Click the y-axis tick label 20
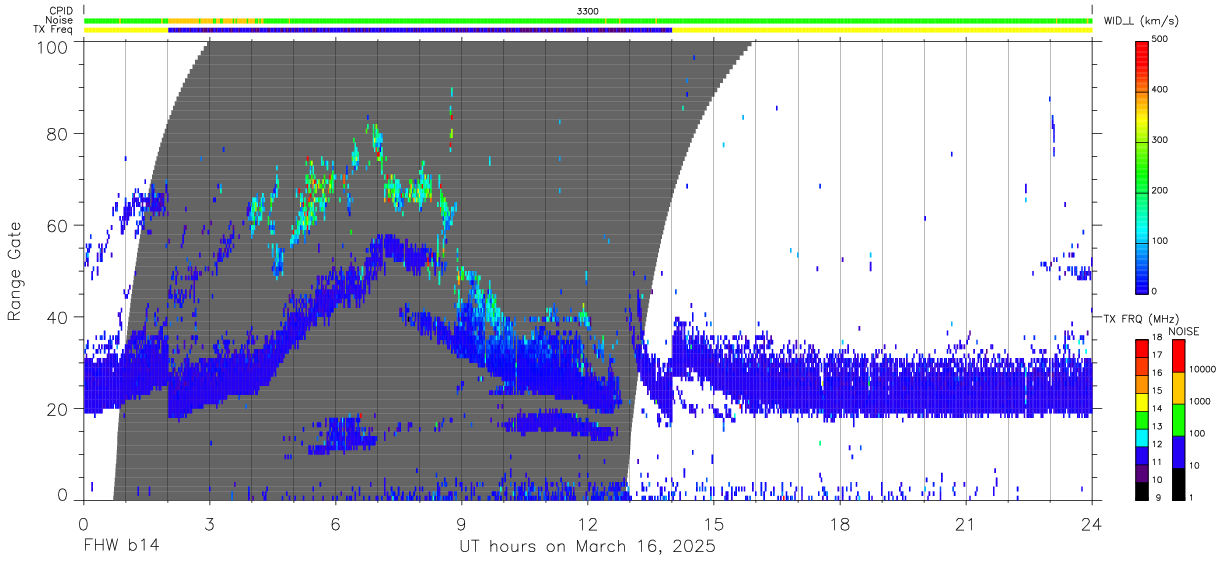The width and height of the screenshot is (1228, 567). point(58,409)
